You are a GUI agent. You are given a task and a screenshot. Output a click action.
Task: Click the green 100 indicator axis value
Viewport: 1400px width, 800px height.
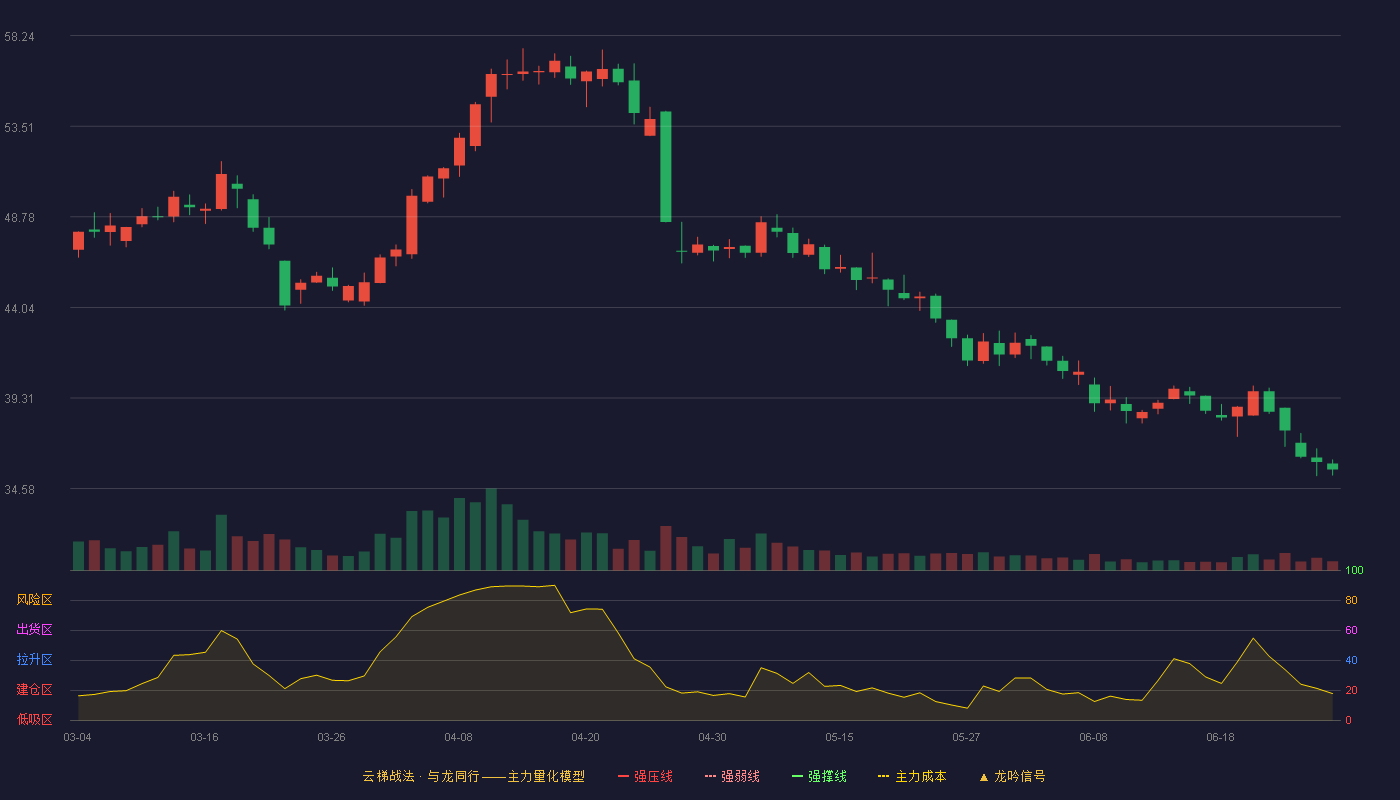pos(1354,571)
